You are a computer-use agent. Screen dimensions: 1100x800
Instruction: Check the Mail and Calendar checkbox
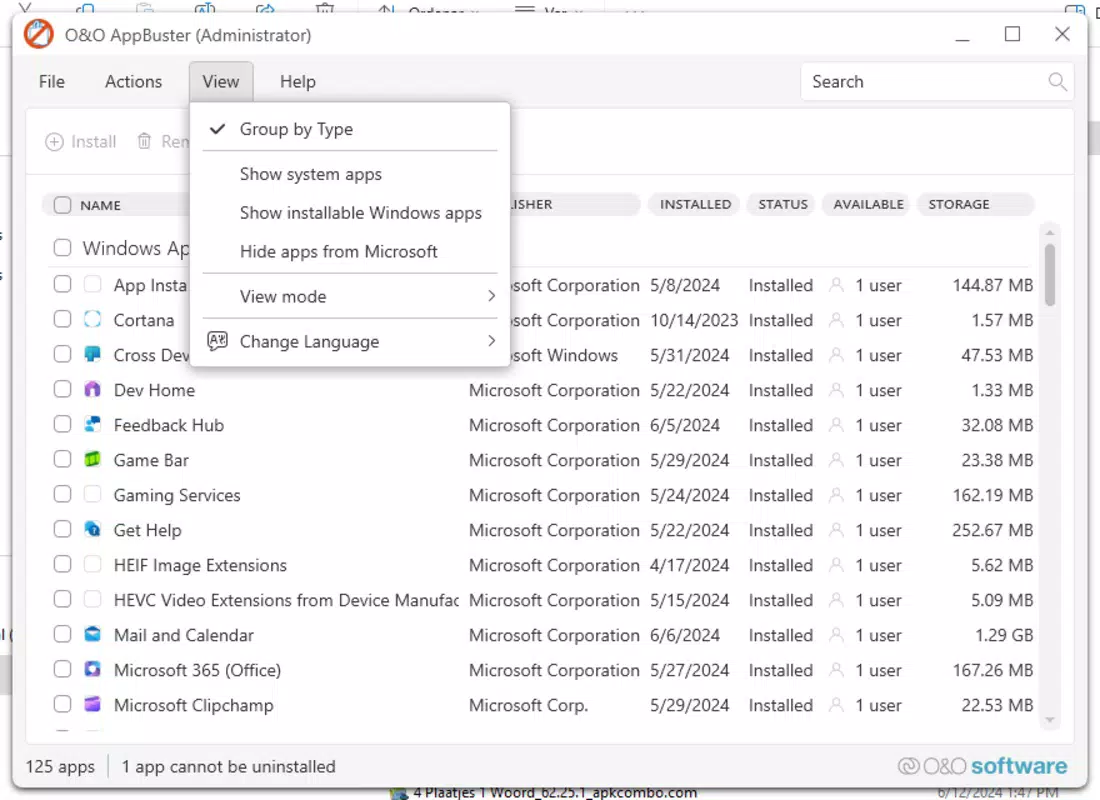62,634
